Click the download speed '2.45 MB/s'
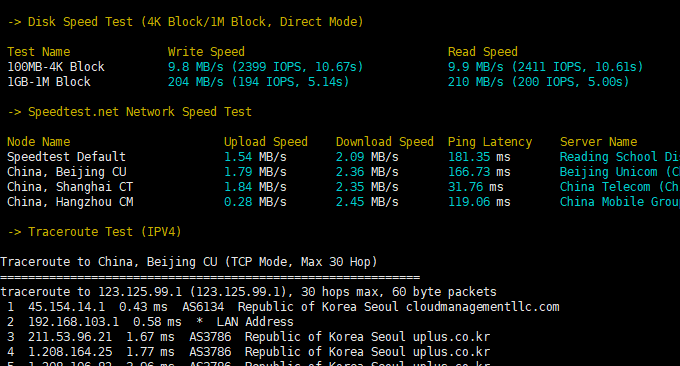680x366 pixels. point(367,202)
